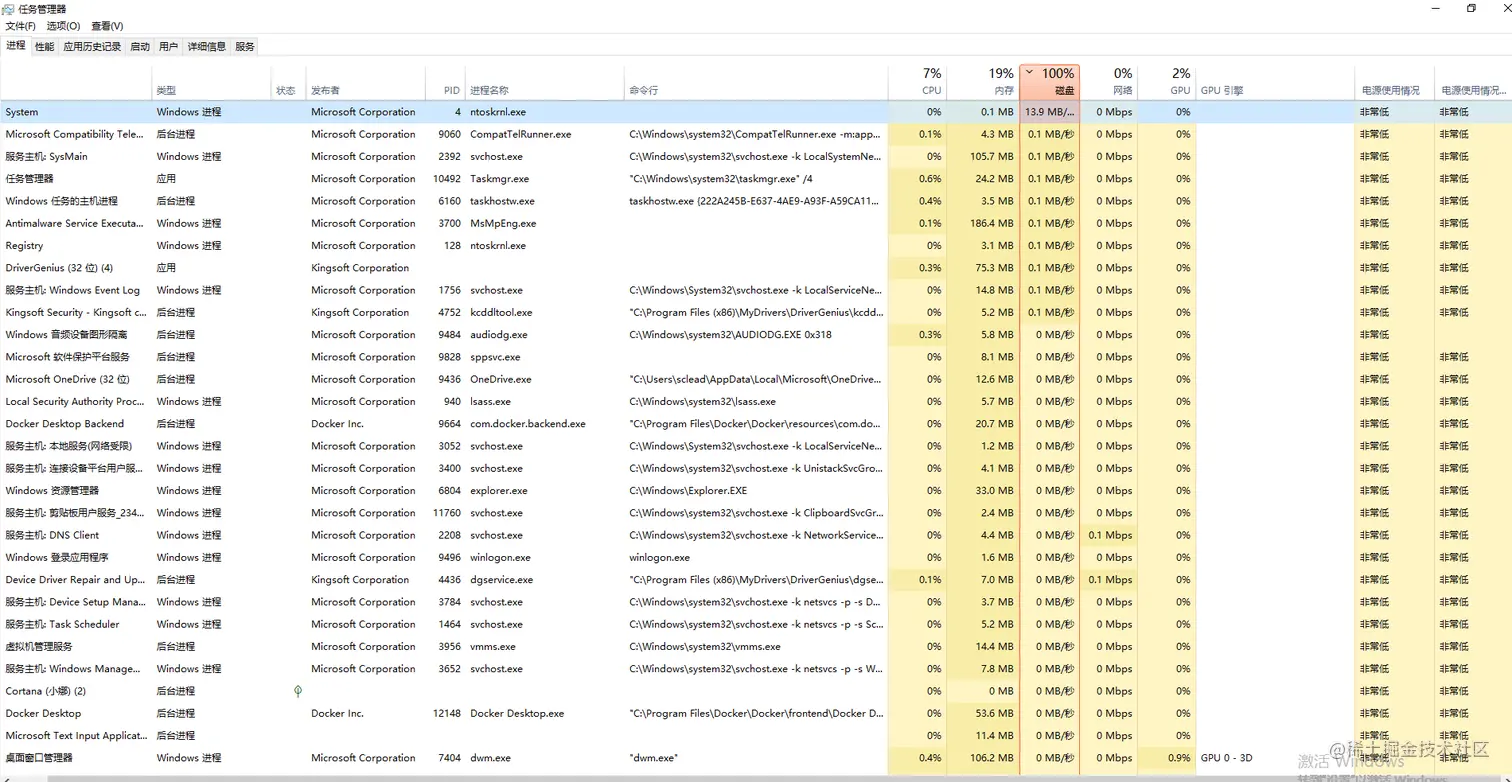Switch to the 详细信息 tab

click(207, 46)
